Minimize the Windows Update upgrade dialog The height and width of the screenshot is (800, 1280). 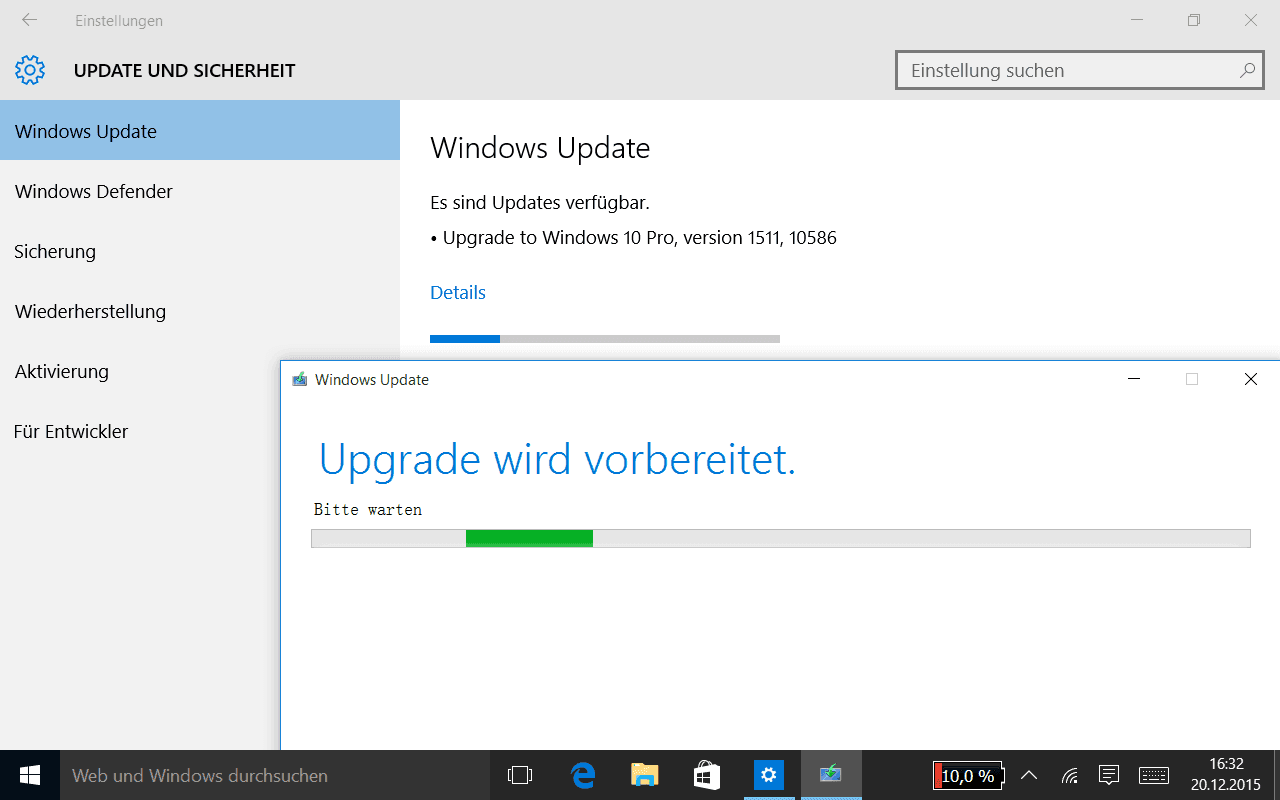click(1133, 380)
